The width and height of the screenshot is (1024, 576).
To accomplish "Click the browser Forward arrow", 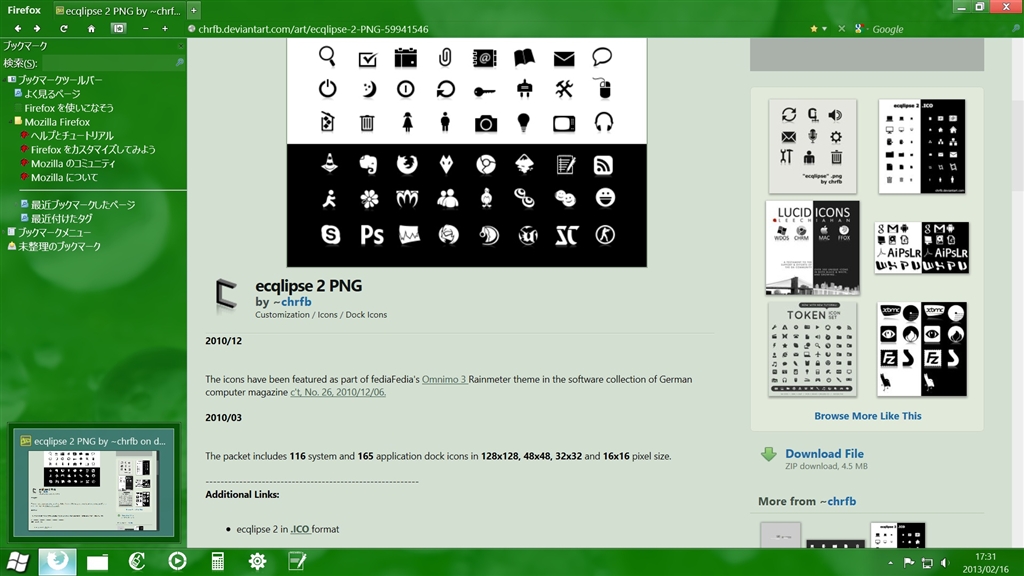I will [x=37, y=29].
